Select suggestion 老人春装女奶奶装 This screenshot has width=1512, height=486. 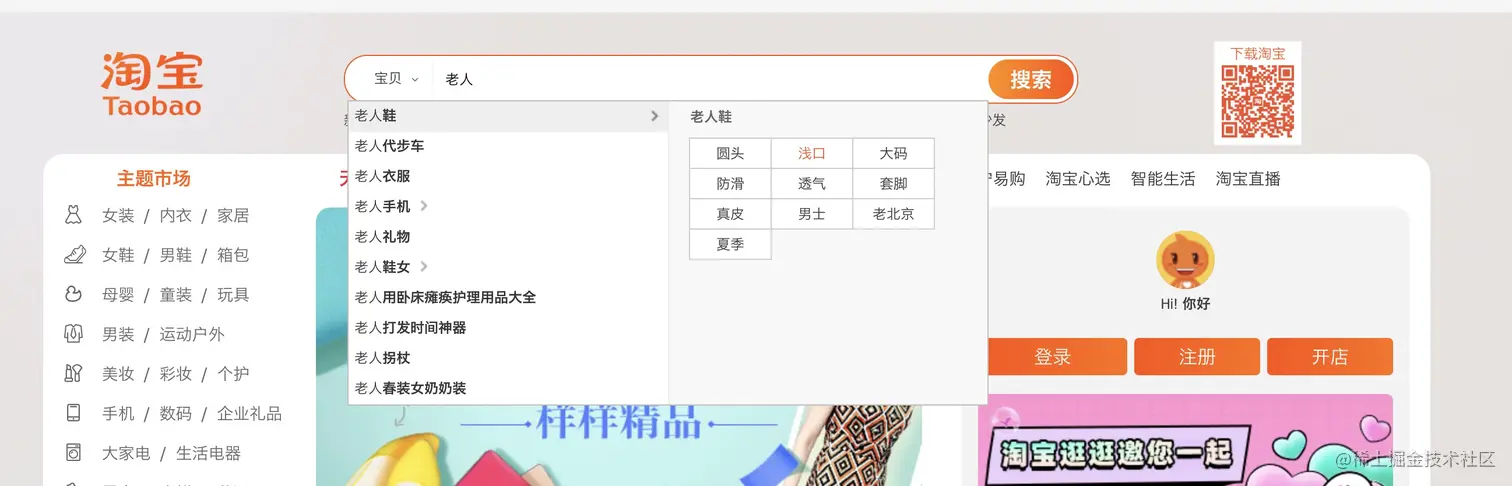coord(508,388)
